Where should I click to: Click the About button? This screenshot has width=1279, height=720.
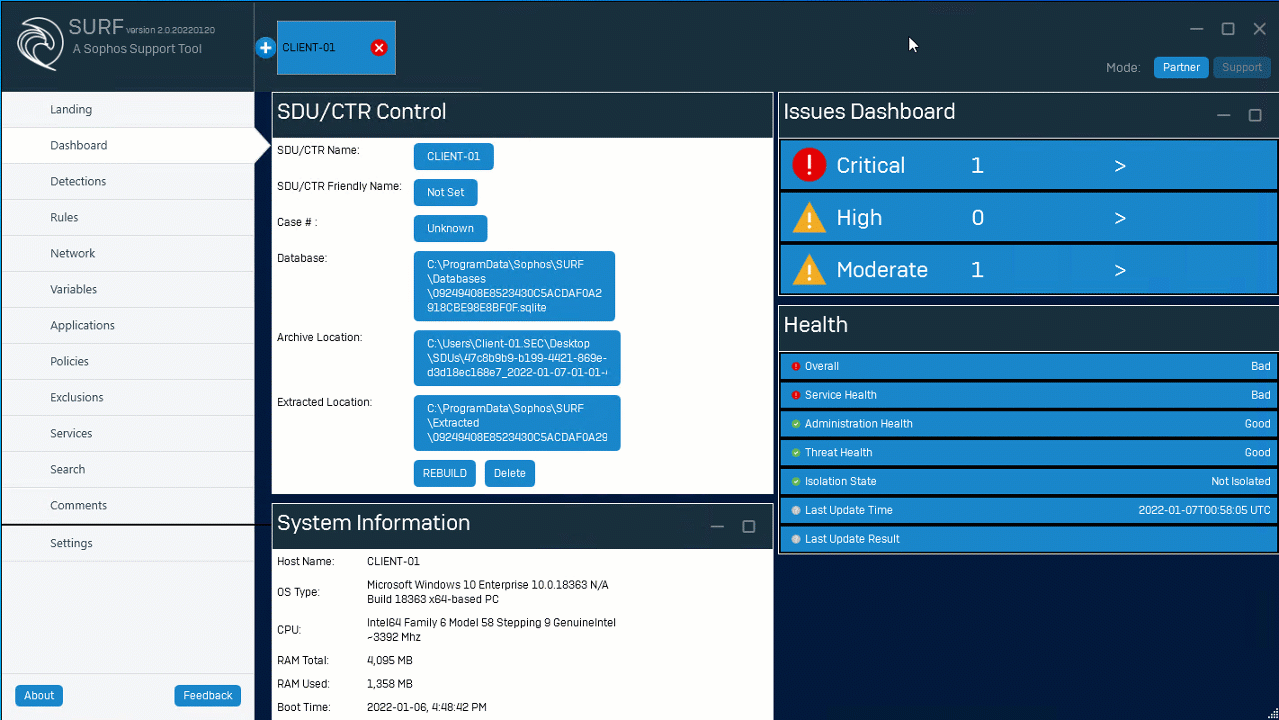click(39, 696)
